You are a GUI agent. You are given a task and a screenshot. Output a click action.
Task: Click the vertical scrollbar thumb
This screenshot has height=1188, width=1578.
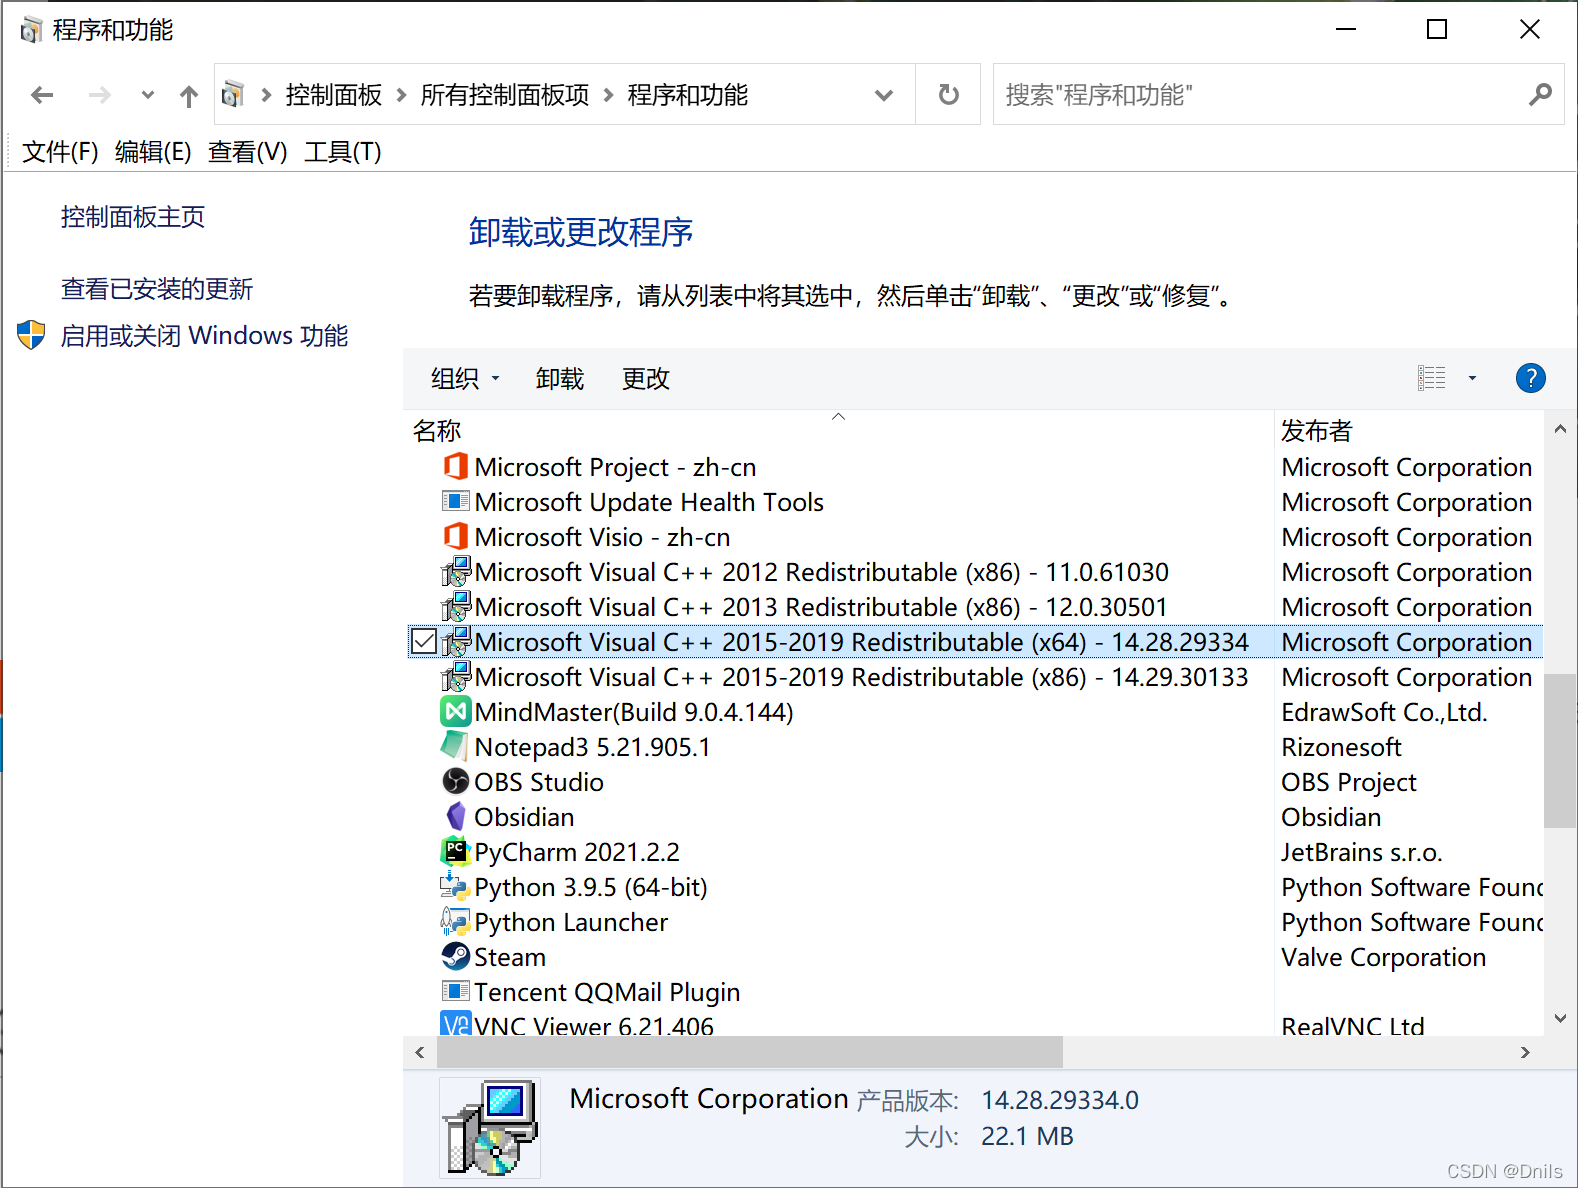pos(1559,750)
